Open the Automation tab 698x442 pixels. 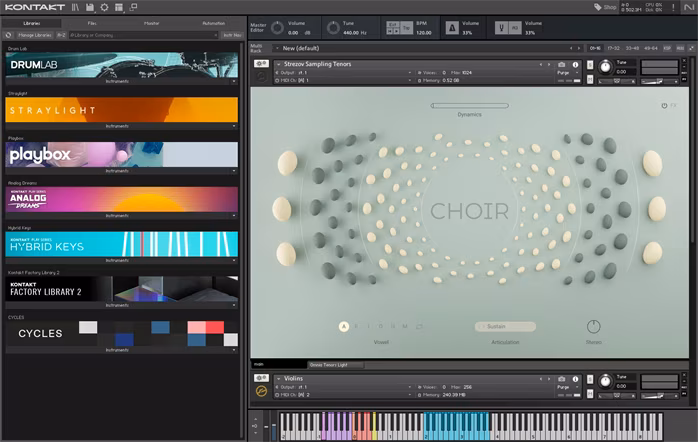click(x=213, y=22)
